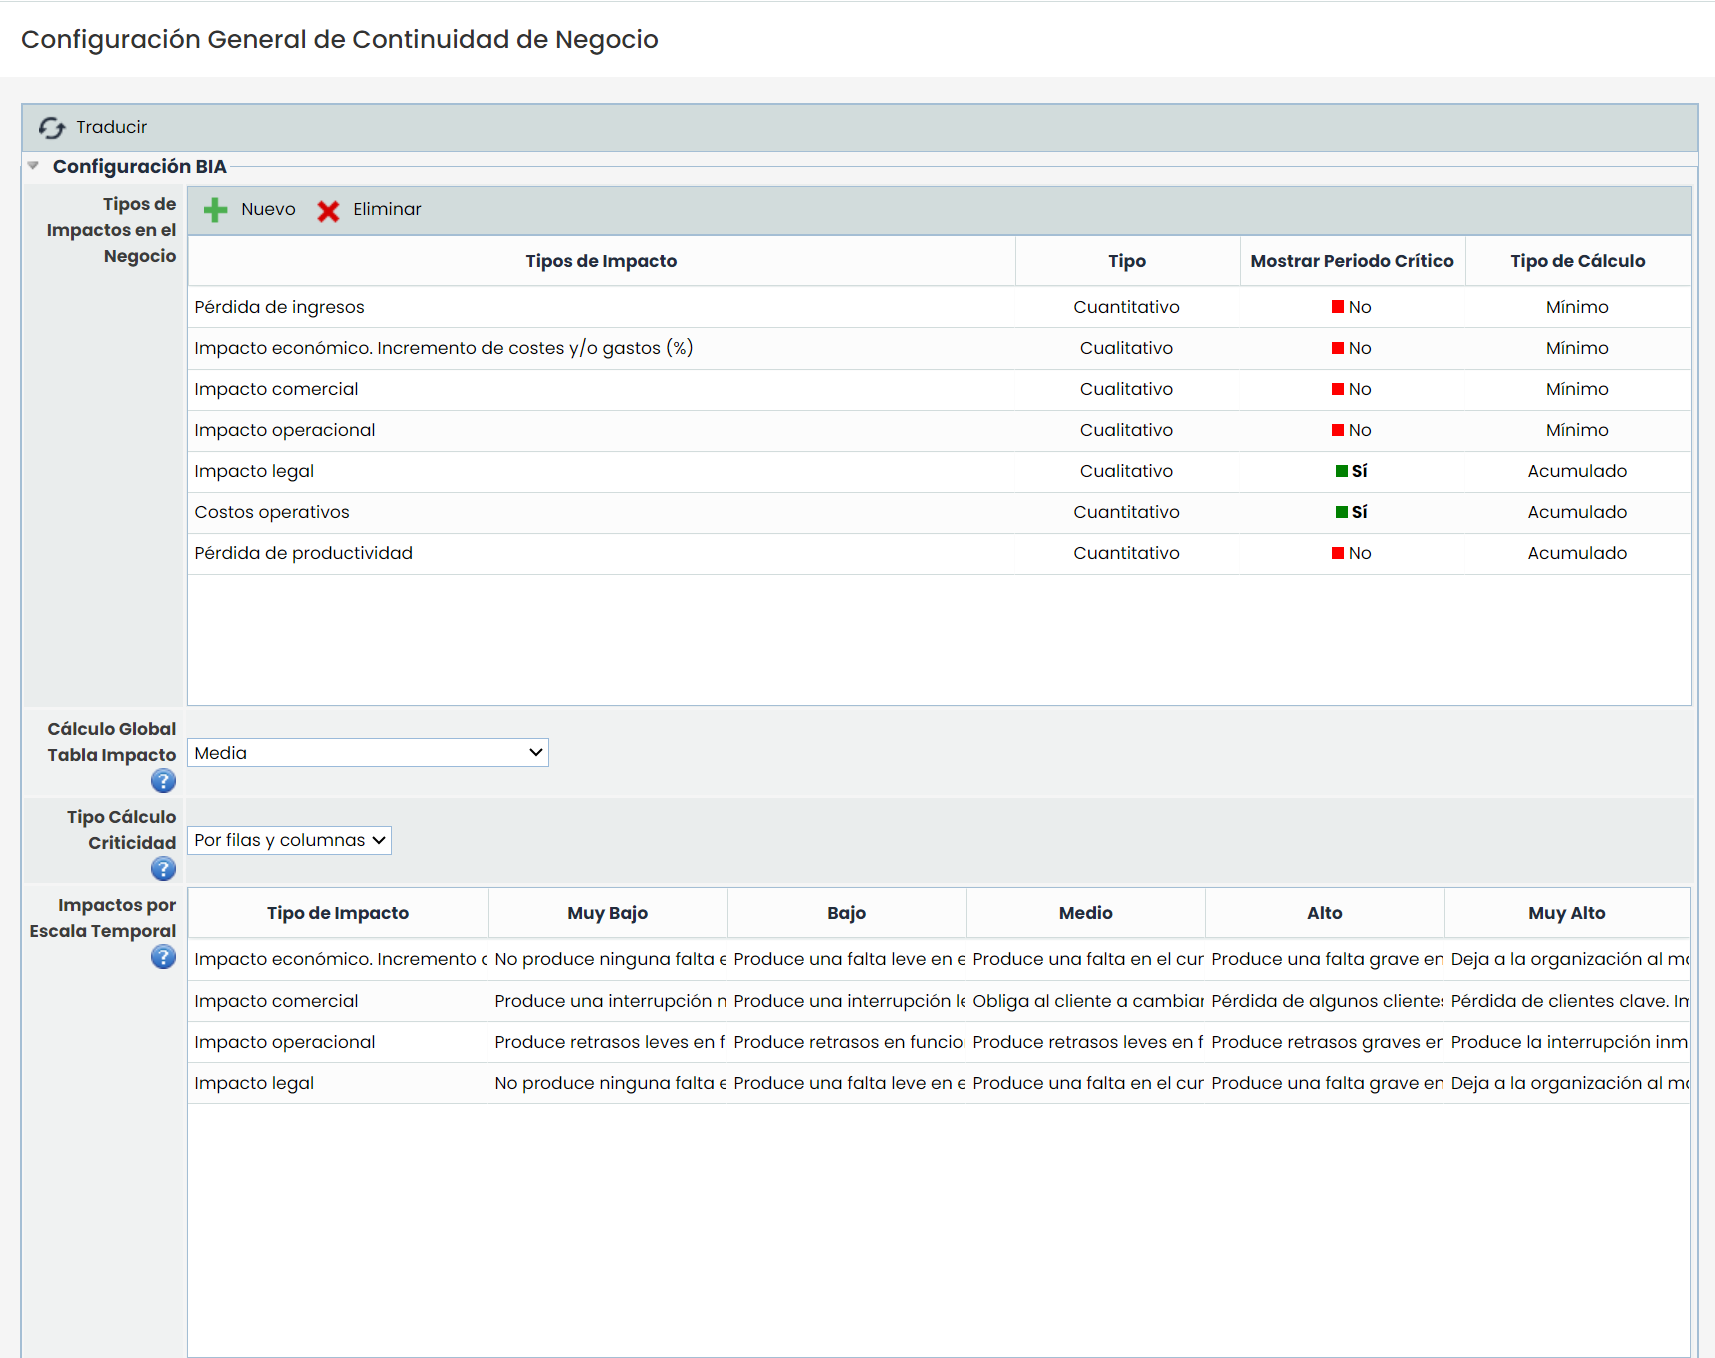Click red indicator in Pérdida de productividad row

click(x=1338, y=553)
